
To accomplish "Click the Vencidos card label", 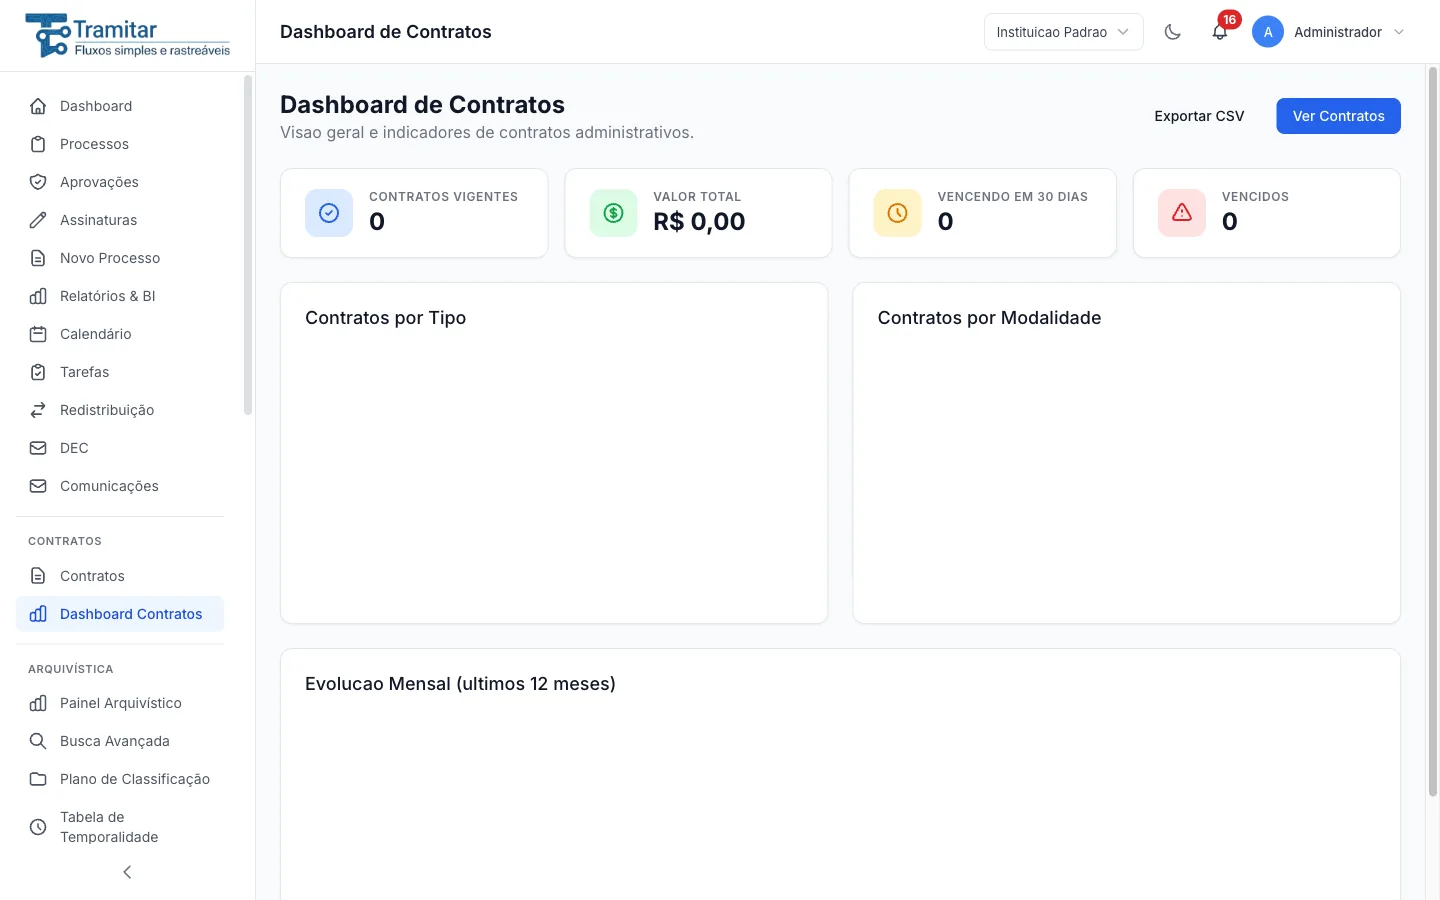I will [1255, 197].
